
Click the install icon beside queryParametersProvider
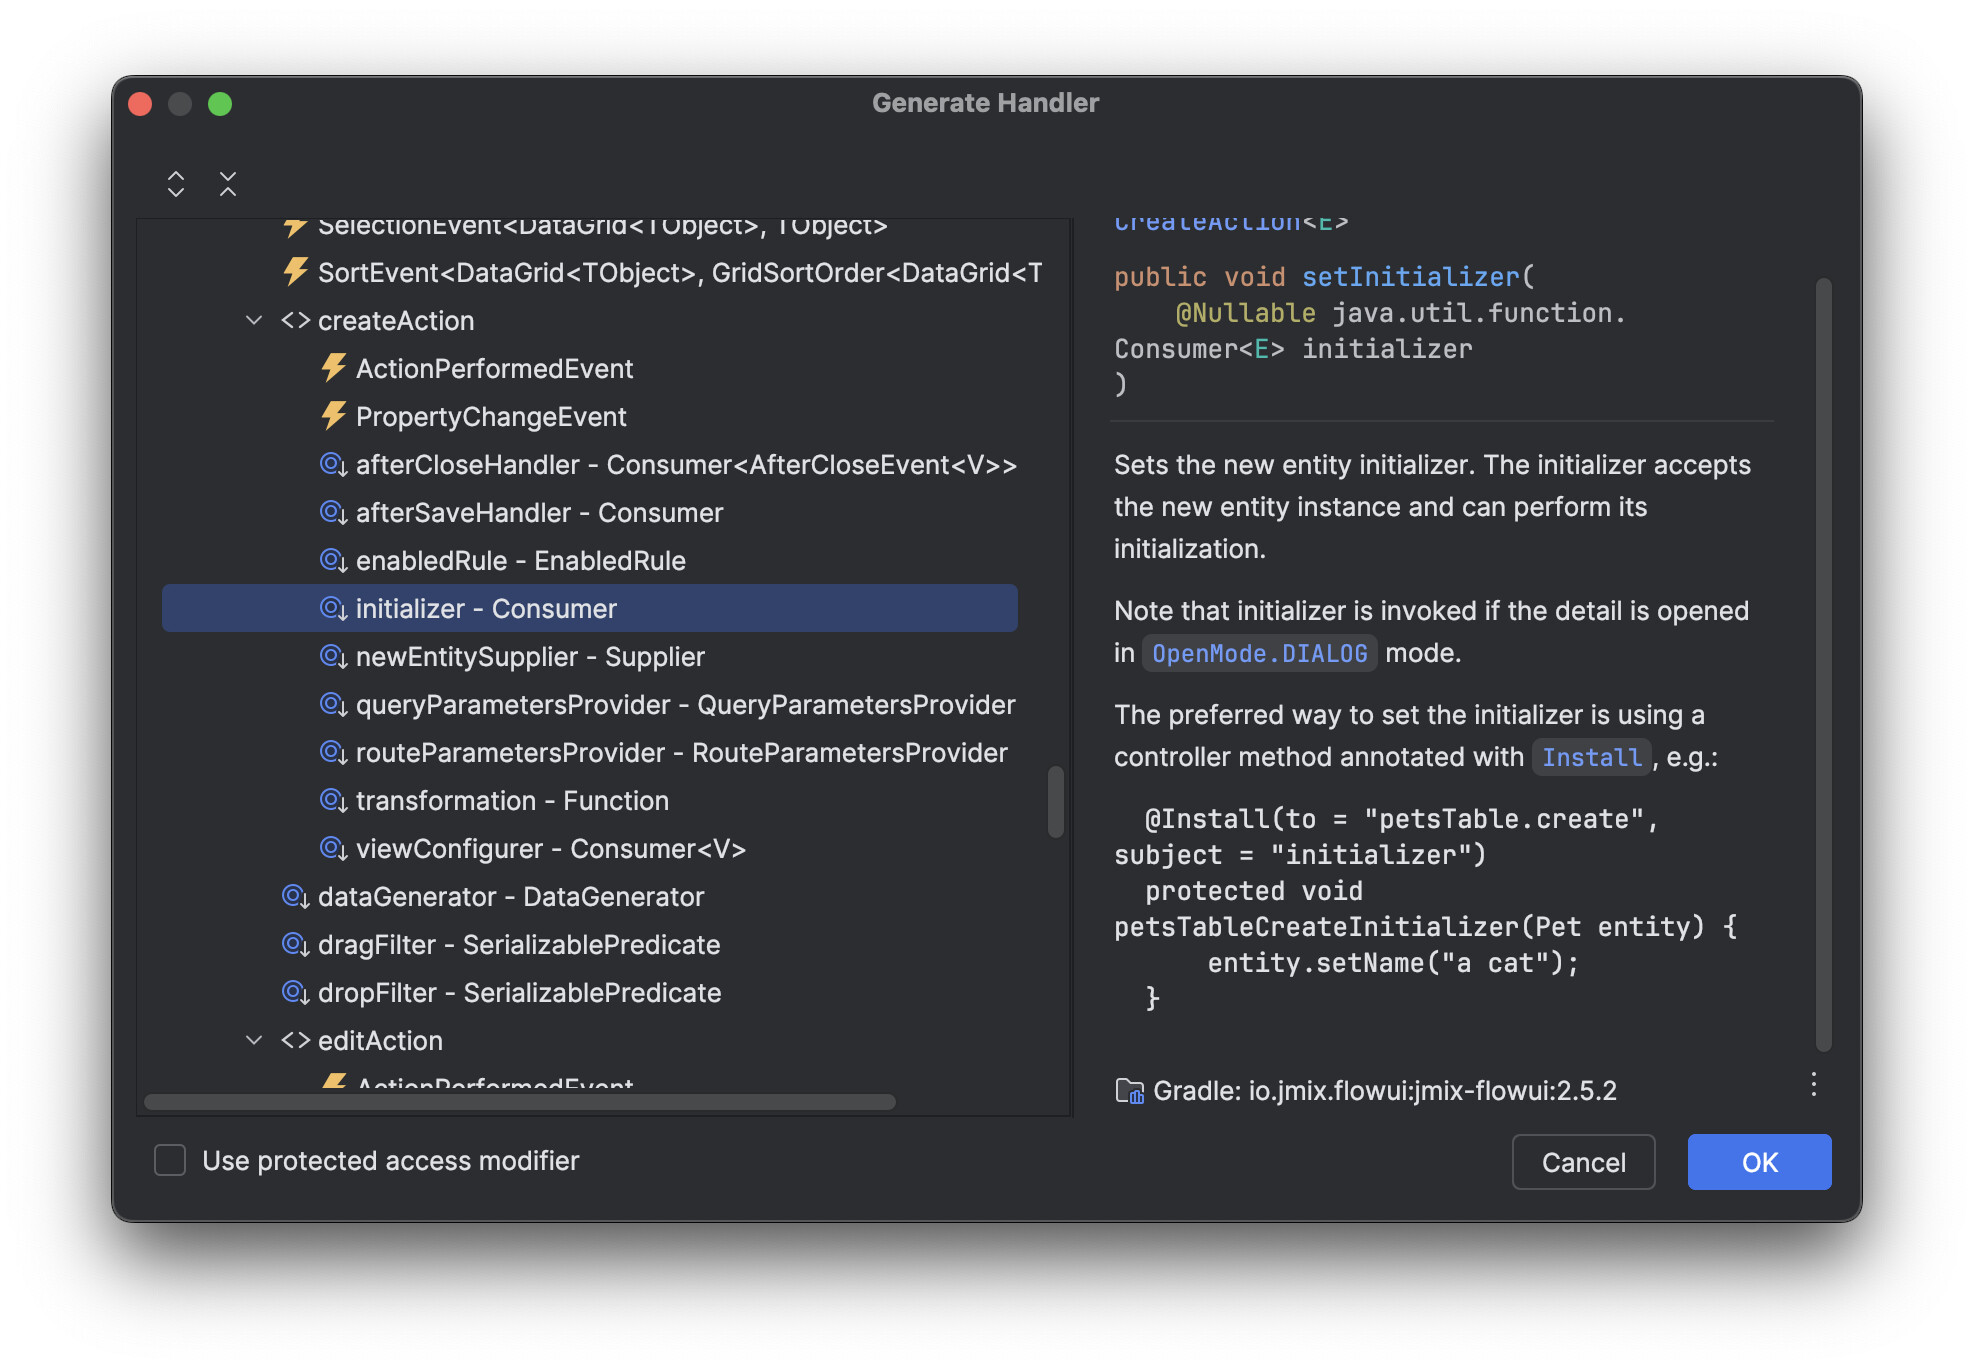pyautogui.click(x=333, y=705)
